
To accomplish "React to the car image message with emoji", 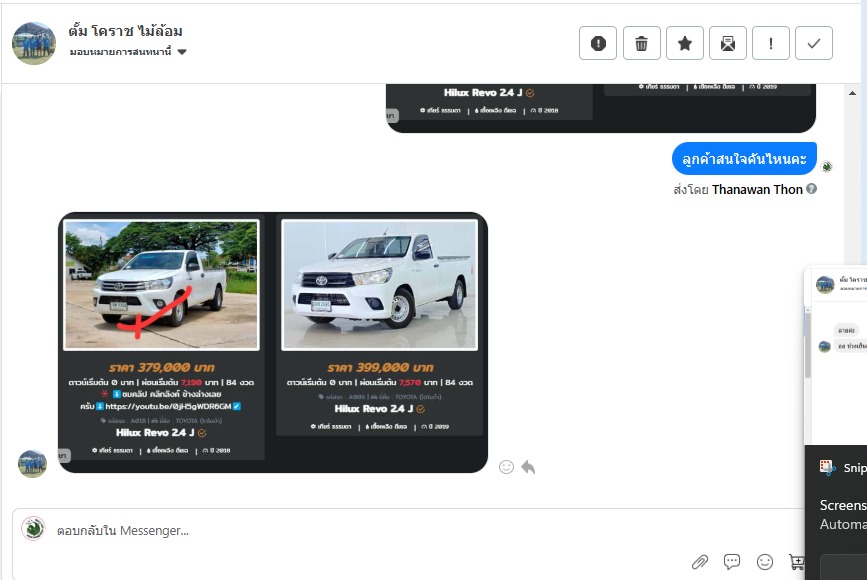I will (x=506, y=467).
